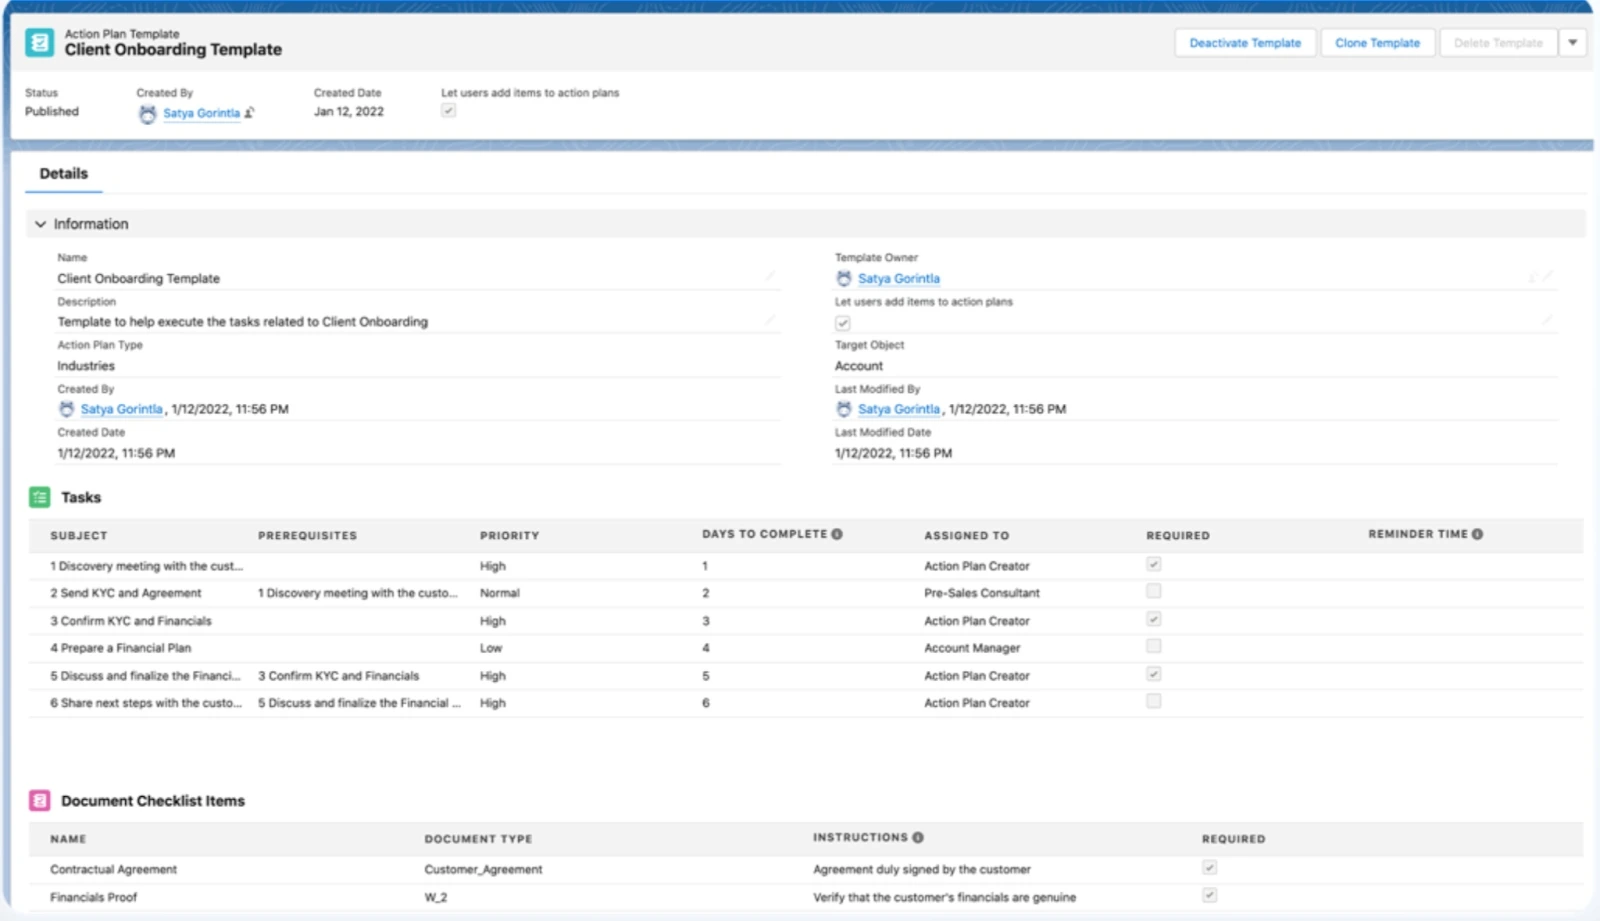
Task: Toggle Required checkbox for Financials Proof document
Action: pyautogui.click(x=1210, y=895)
